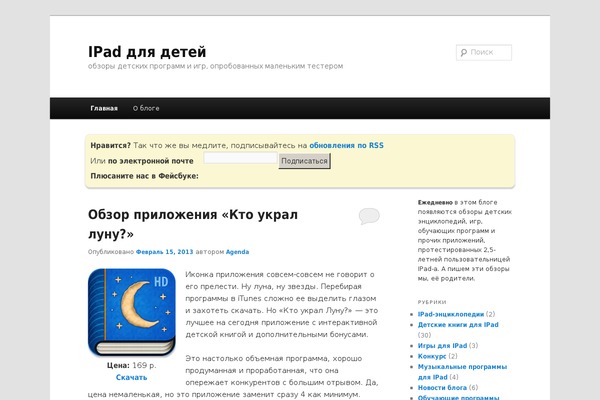Open the Главная menu item
This screenshot has height=400, width=600.
pos(103,108)
